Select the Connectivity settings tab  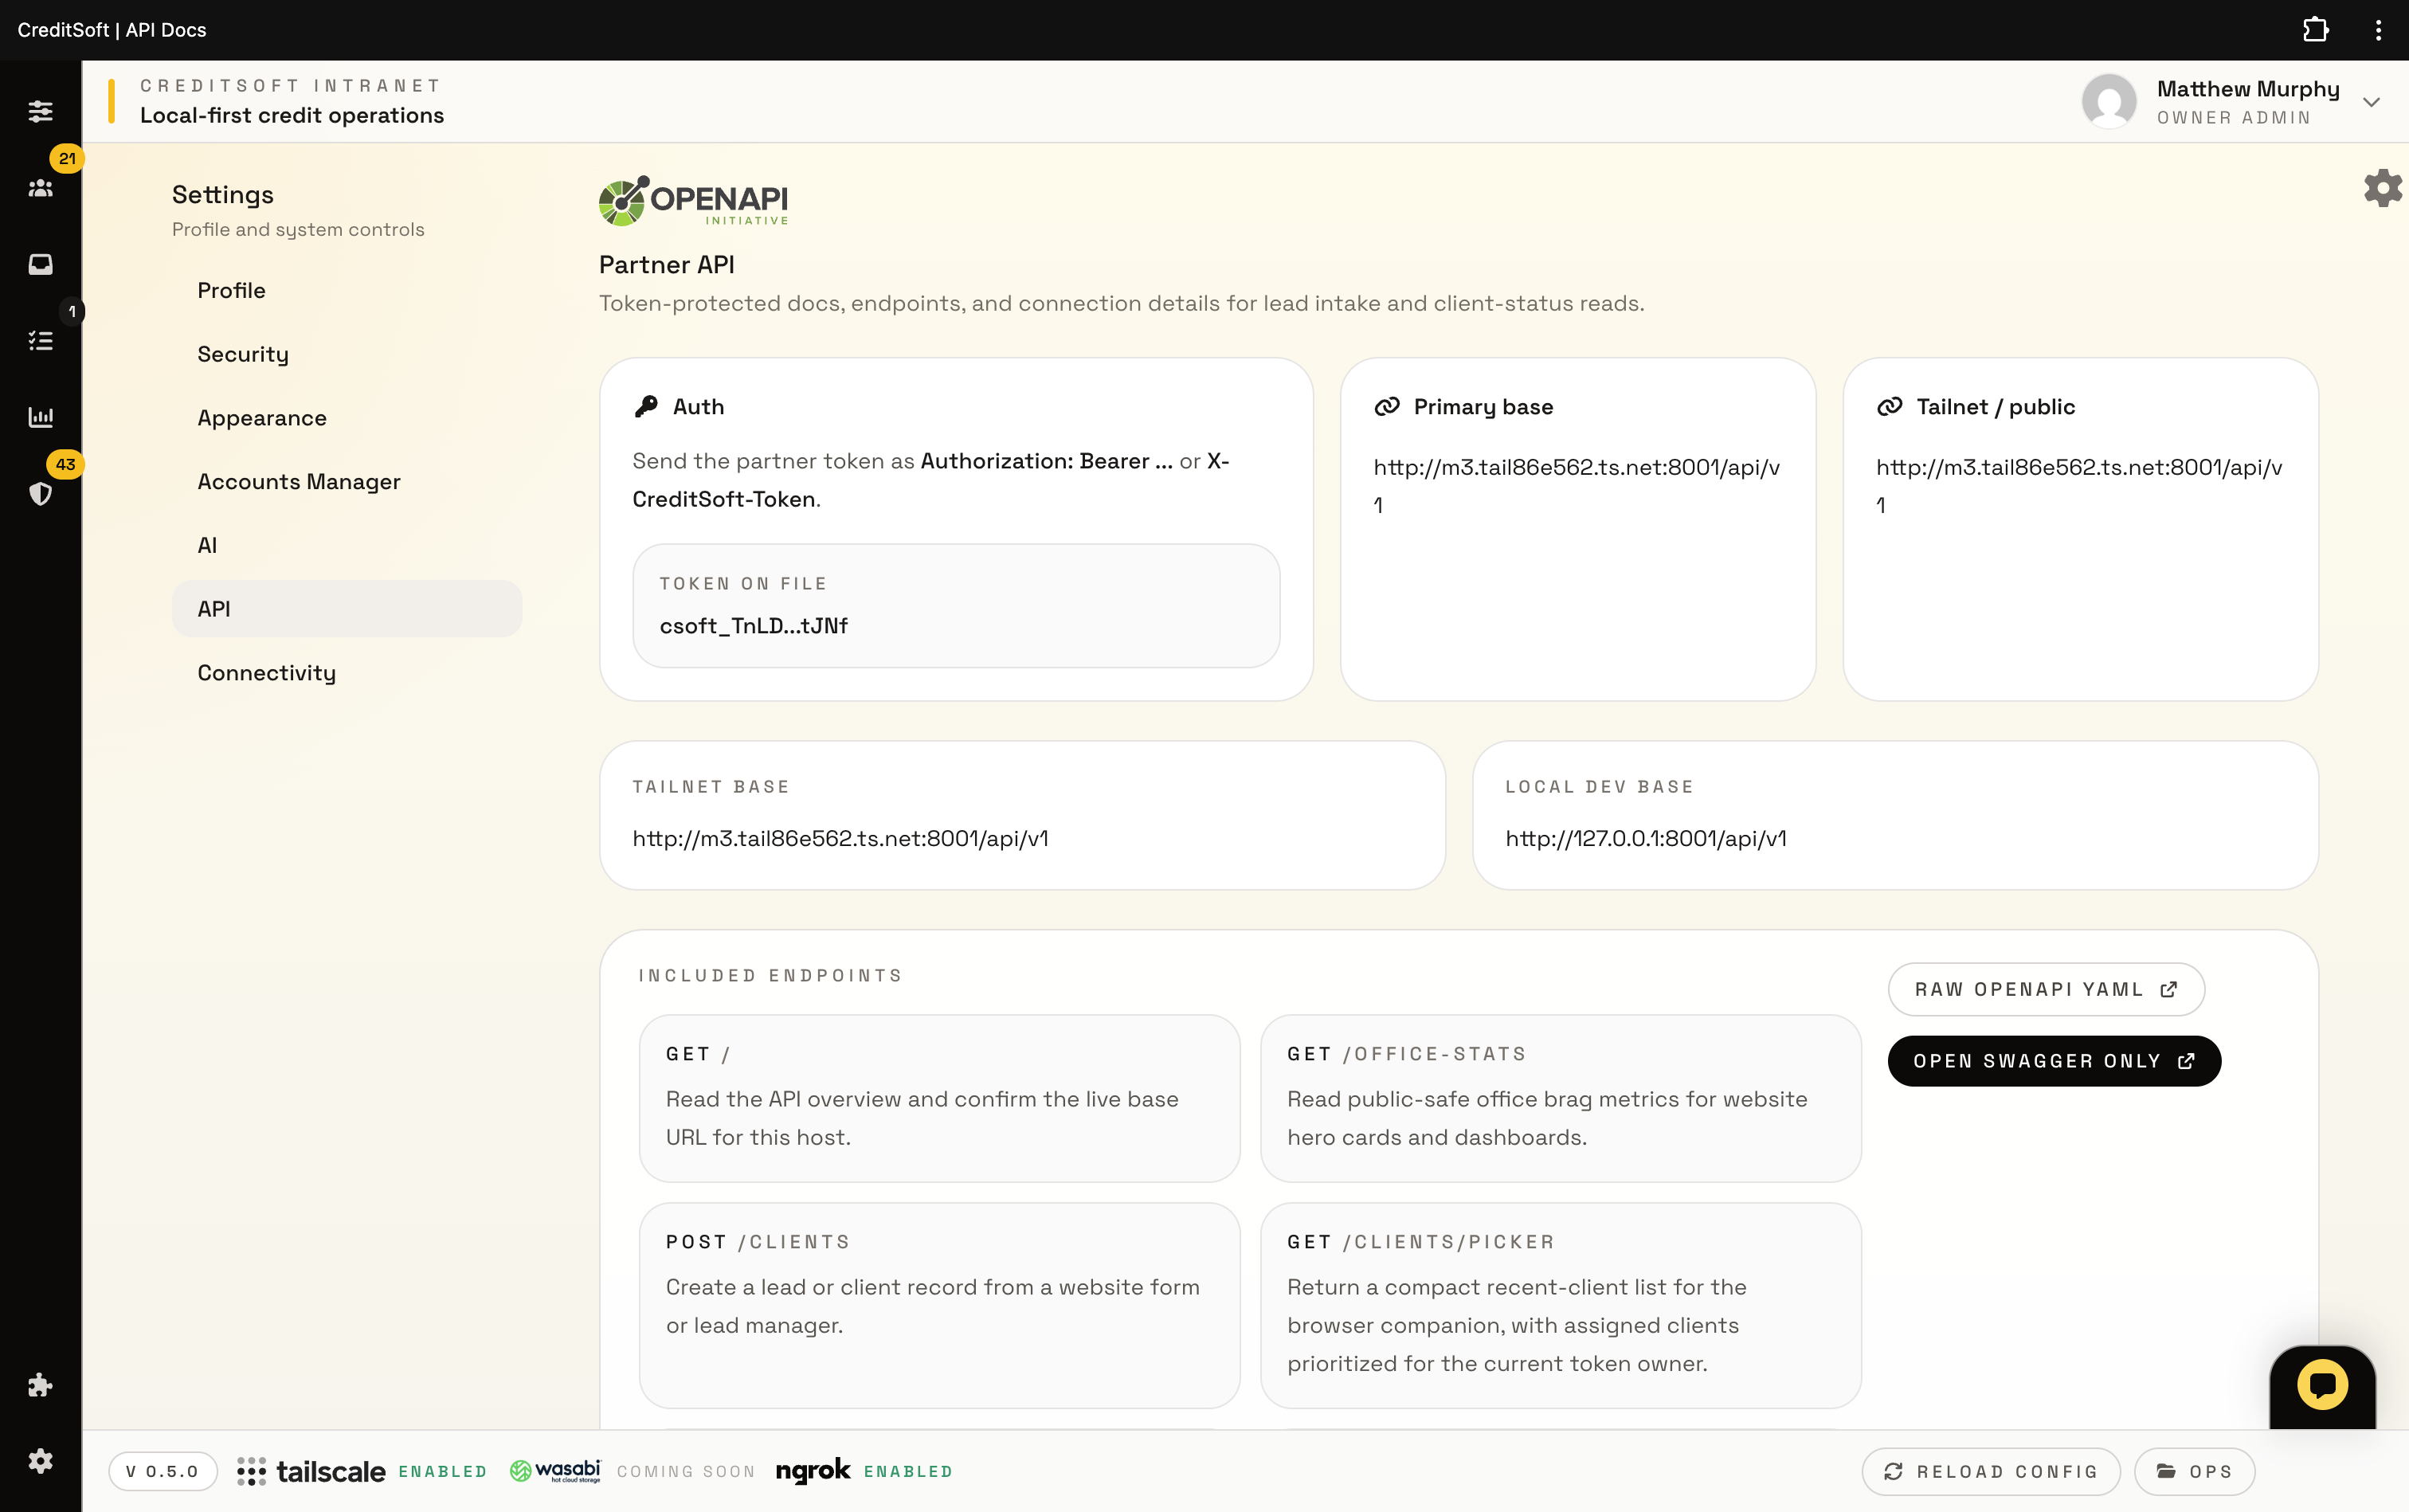[x=266, y=673]
